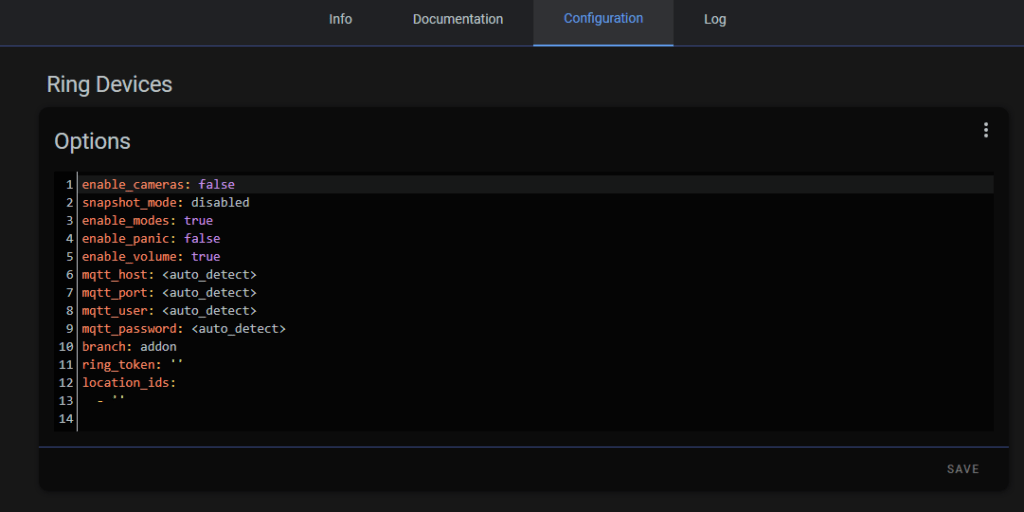Click the mqtt_user: <auto_detect> line
The width and height of the screenshot is (1024, 512).
coord(169,310)
